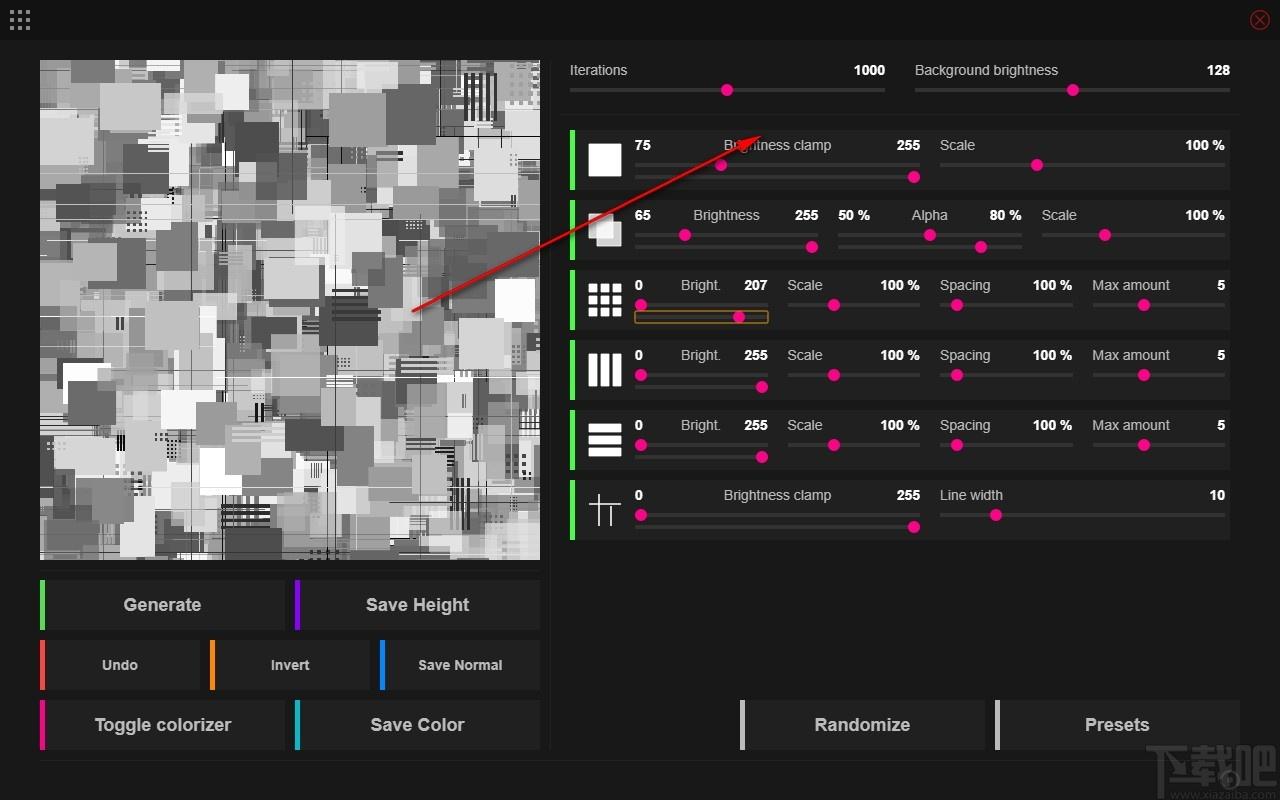Click upper Bright. handle in vertical bars row
Screen dimensions: 1280x800
pos(762,387)
